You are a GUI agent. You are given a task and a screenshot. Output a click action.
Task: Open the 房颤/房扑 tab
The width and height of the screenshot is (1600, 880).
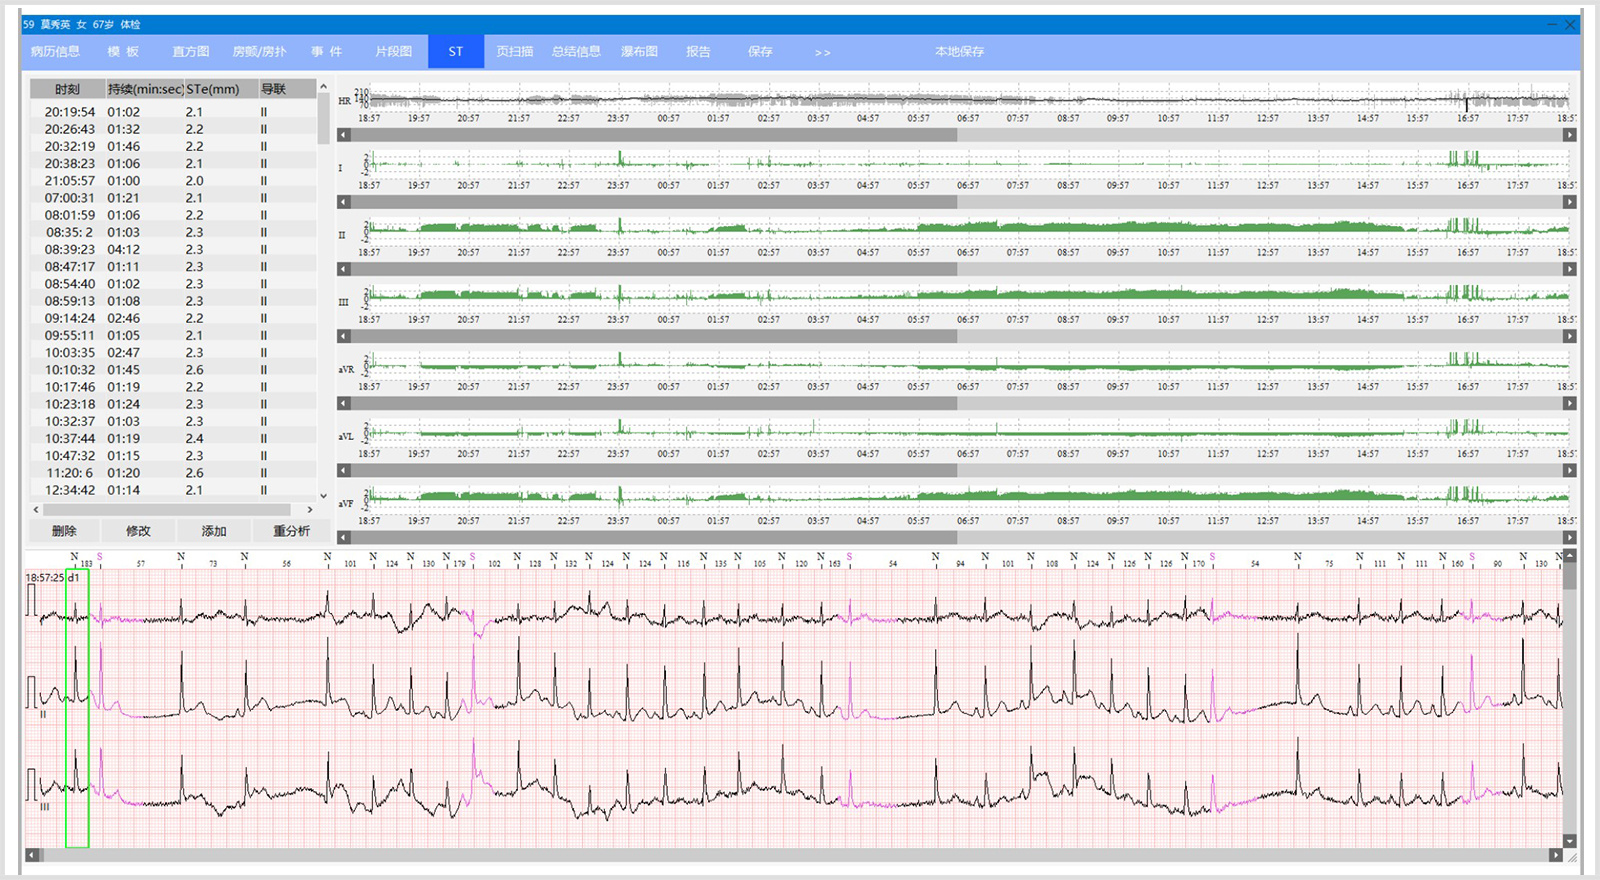point(259,52)
